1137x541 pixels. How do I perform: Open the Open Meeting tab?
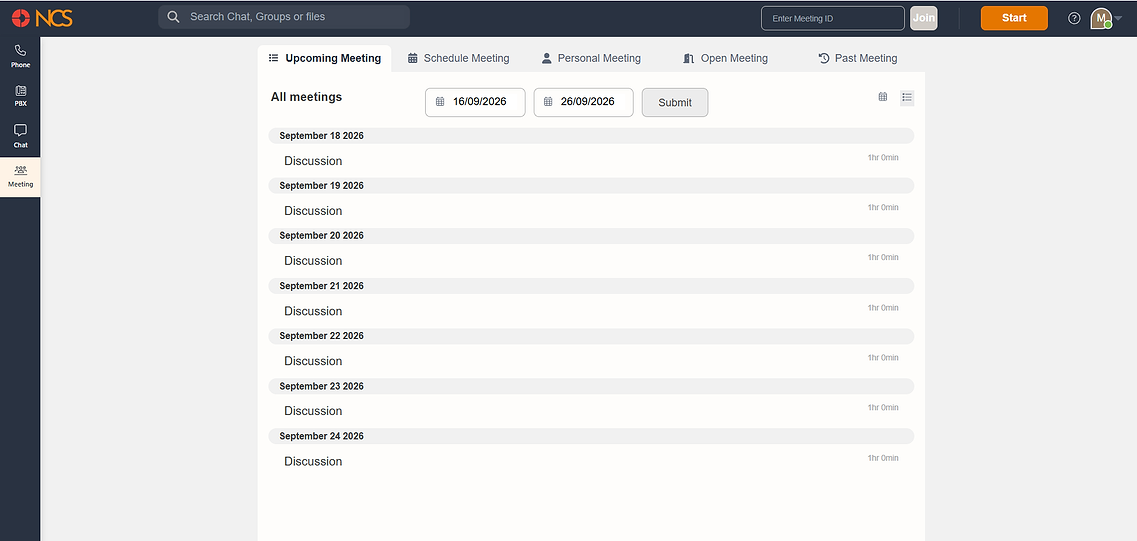tap(725, 58)
